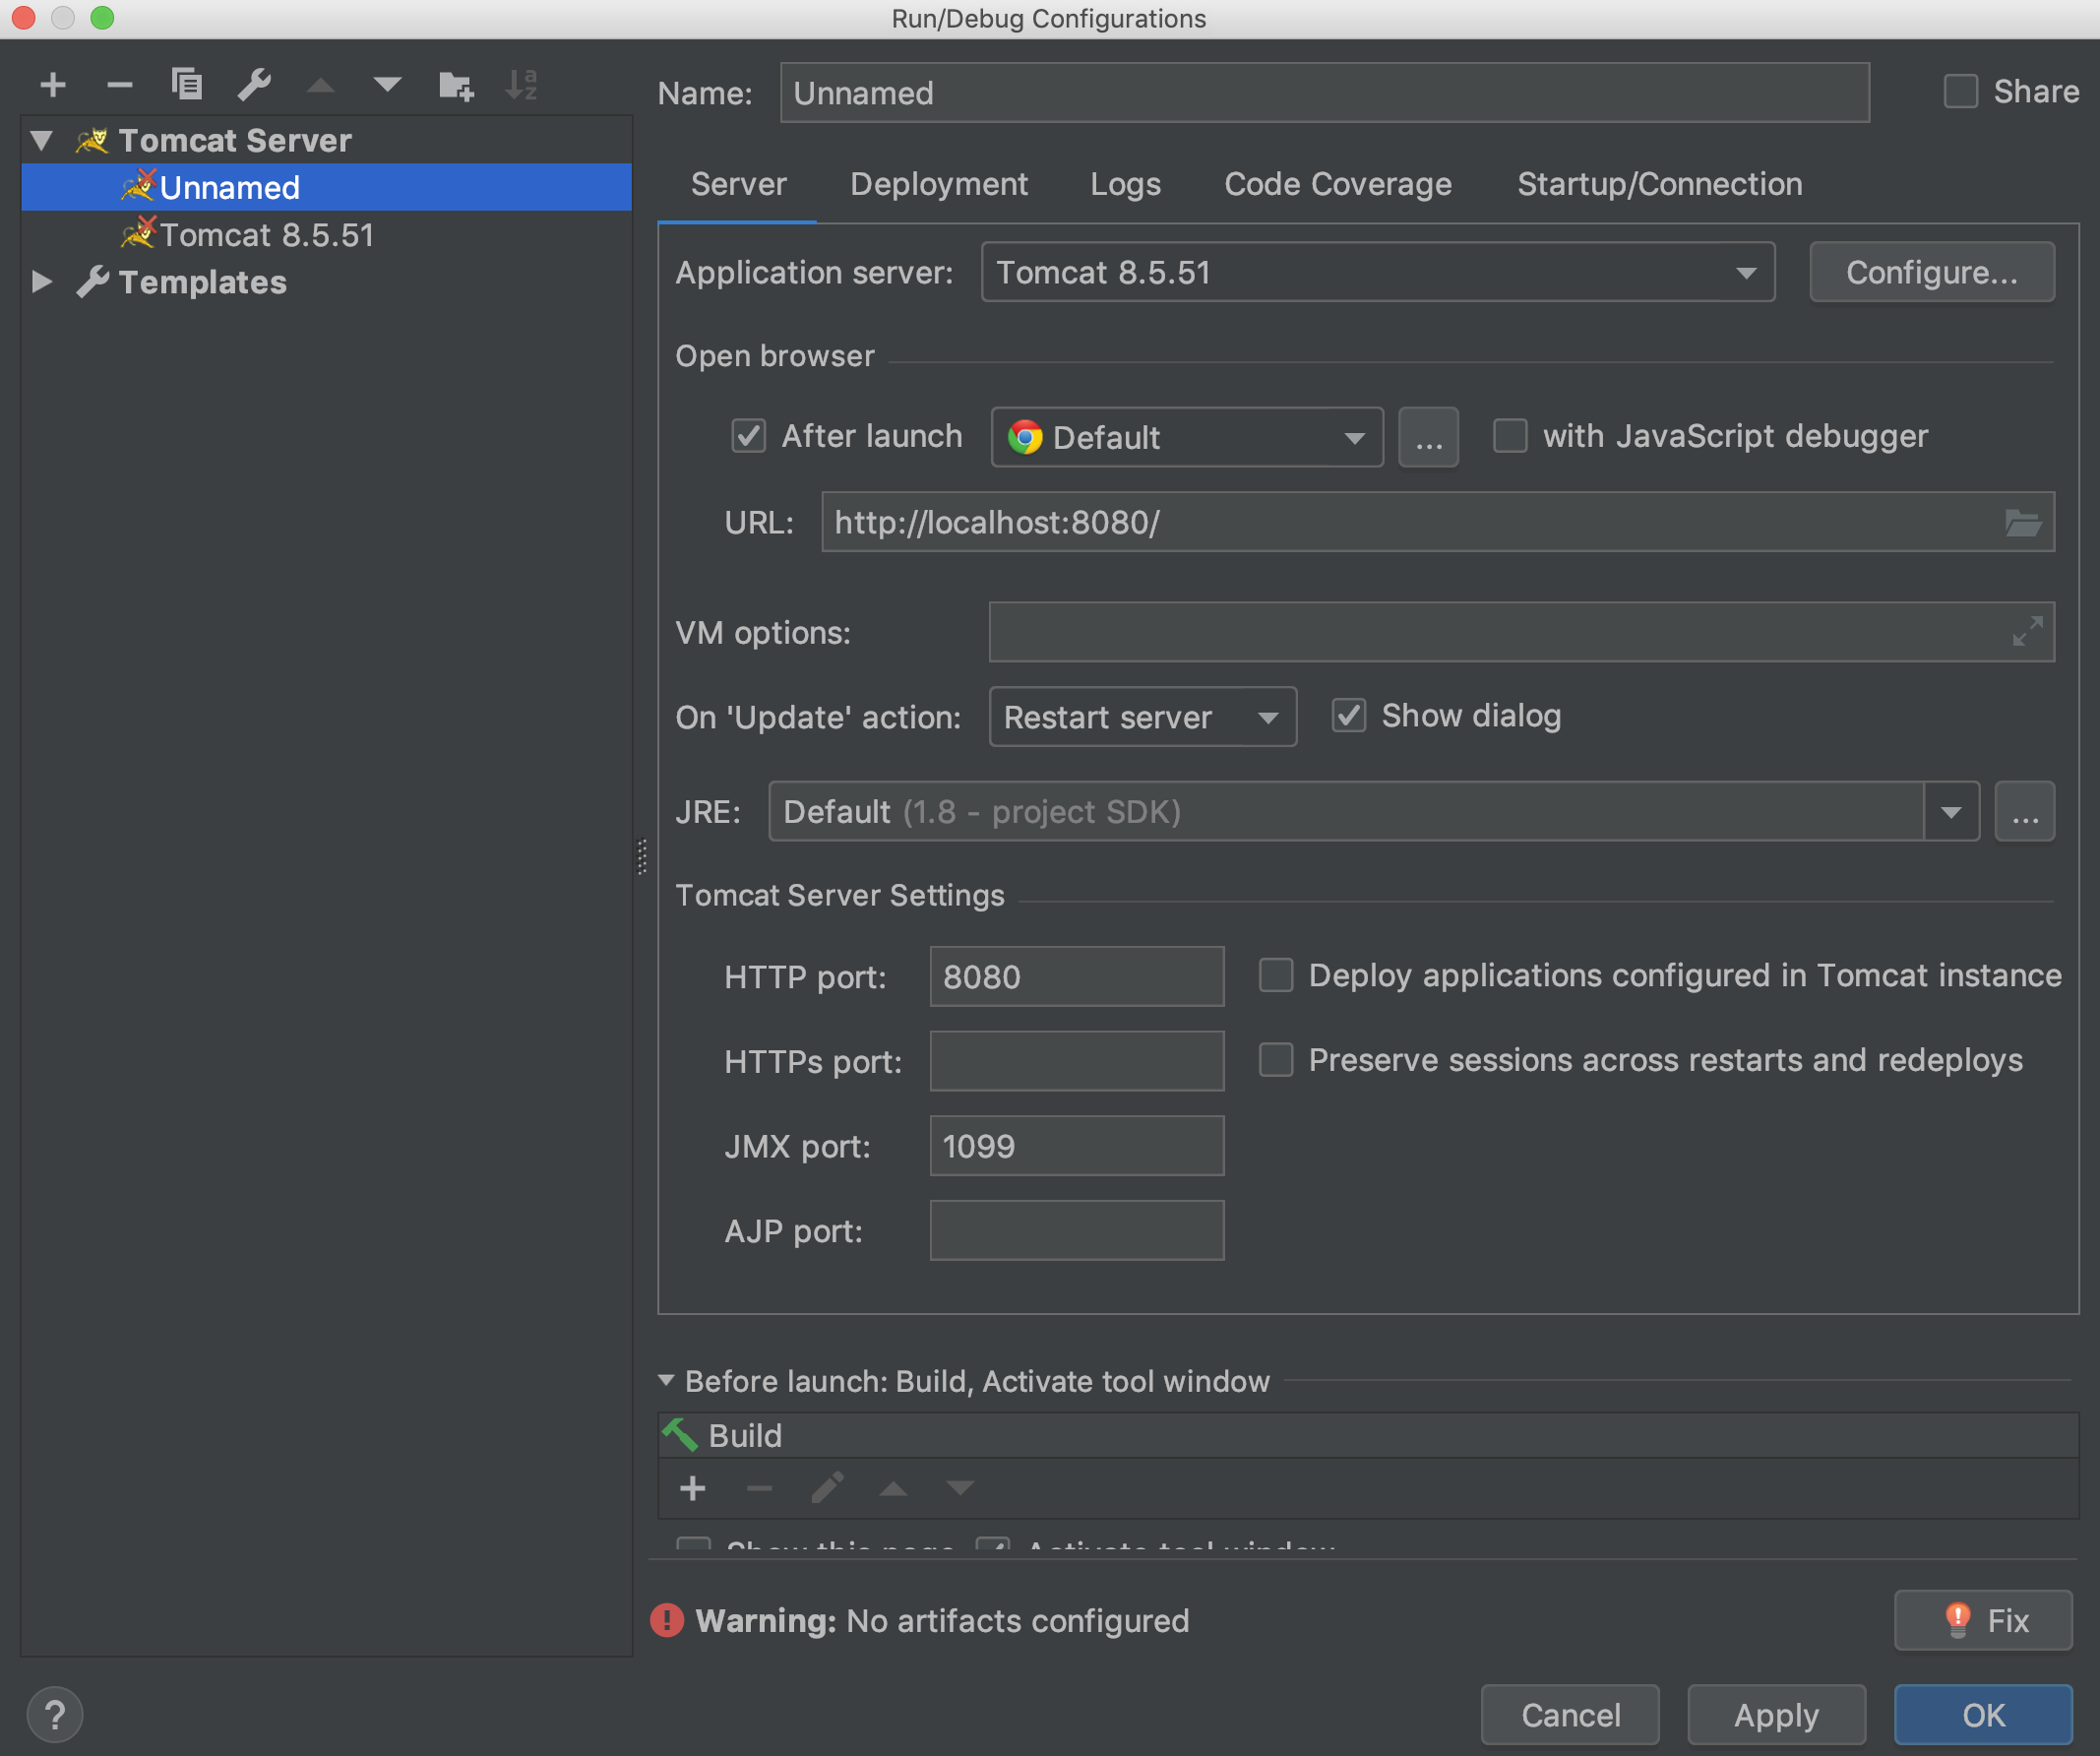
Task: Expand the Templates tree node
Action: coord(41,282)
